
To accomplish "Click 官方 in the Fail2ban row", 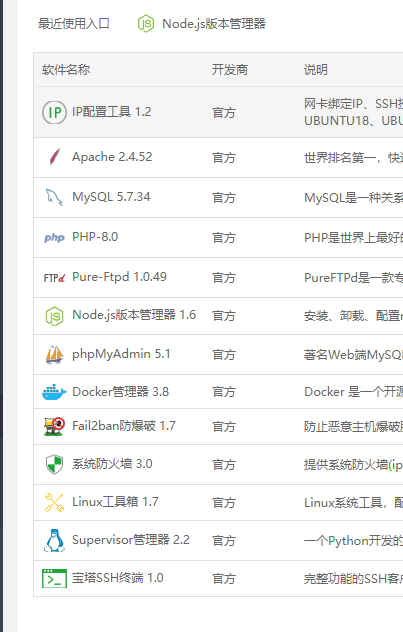I will 224,427.
